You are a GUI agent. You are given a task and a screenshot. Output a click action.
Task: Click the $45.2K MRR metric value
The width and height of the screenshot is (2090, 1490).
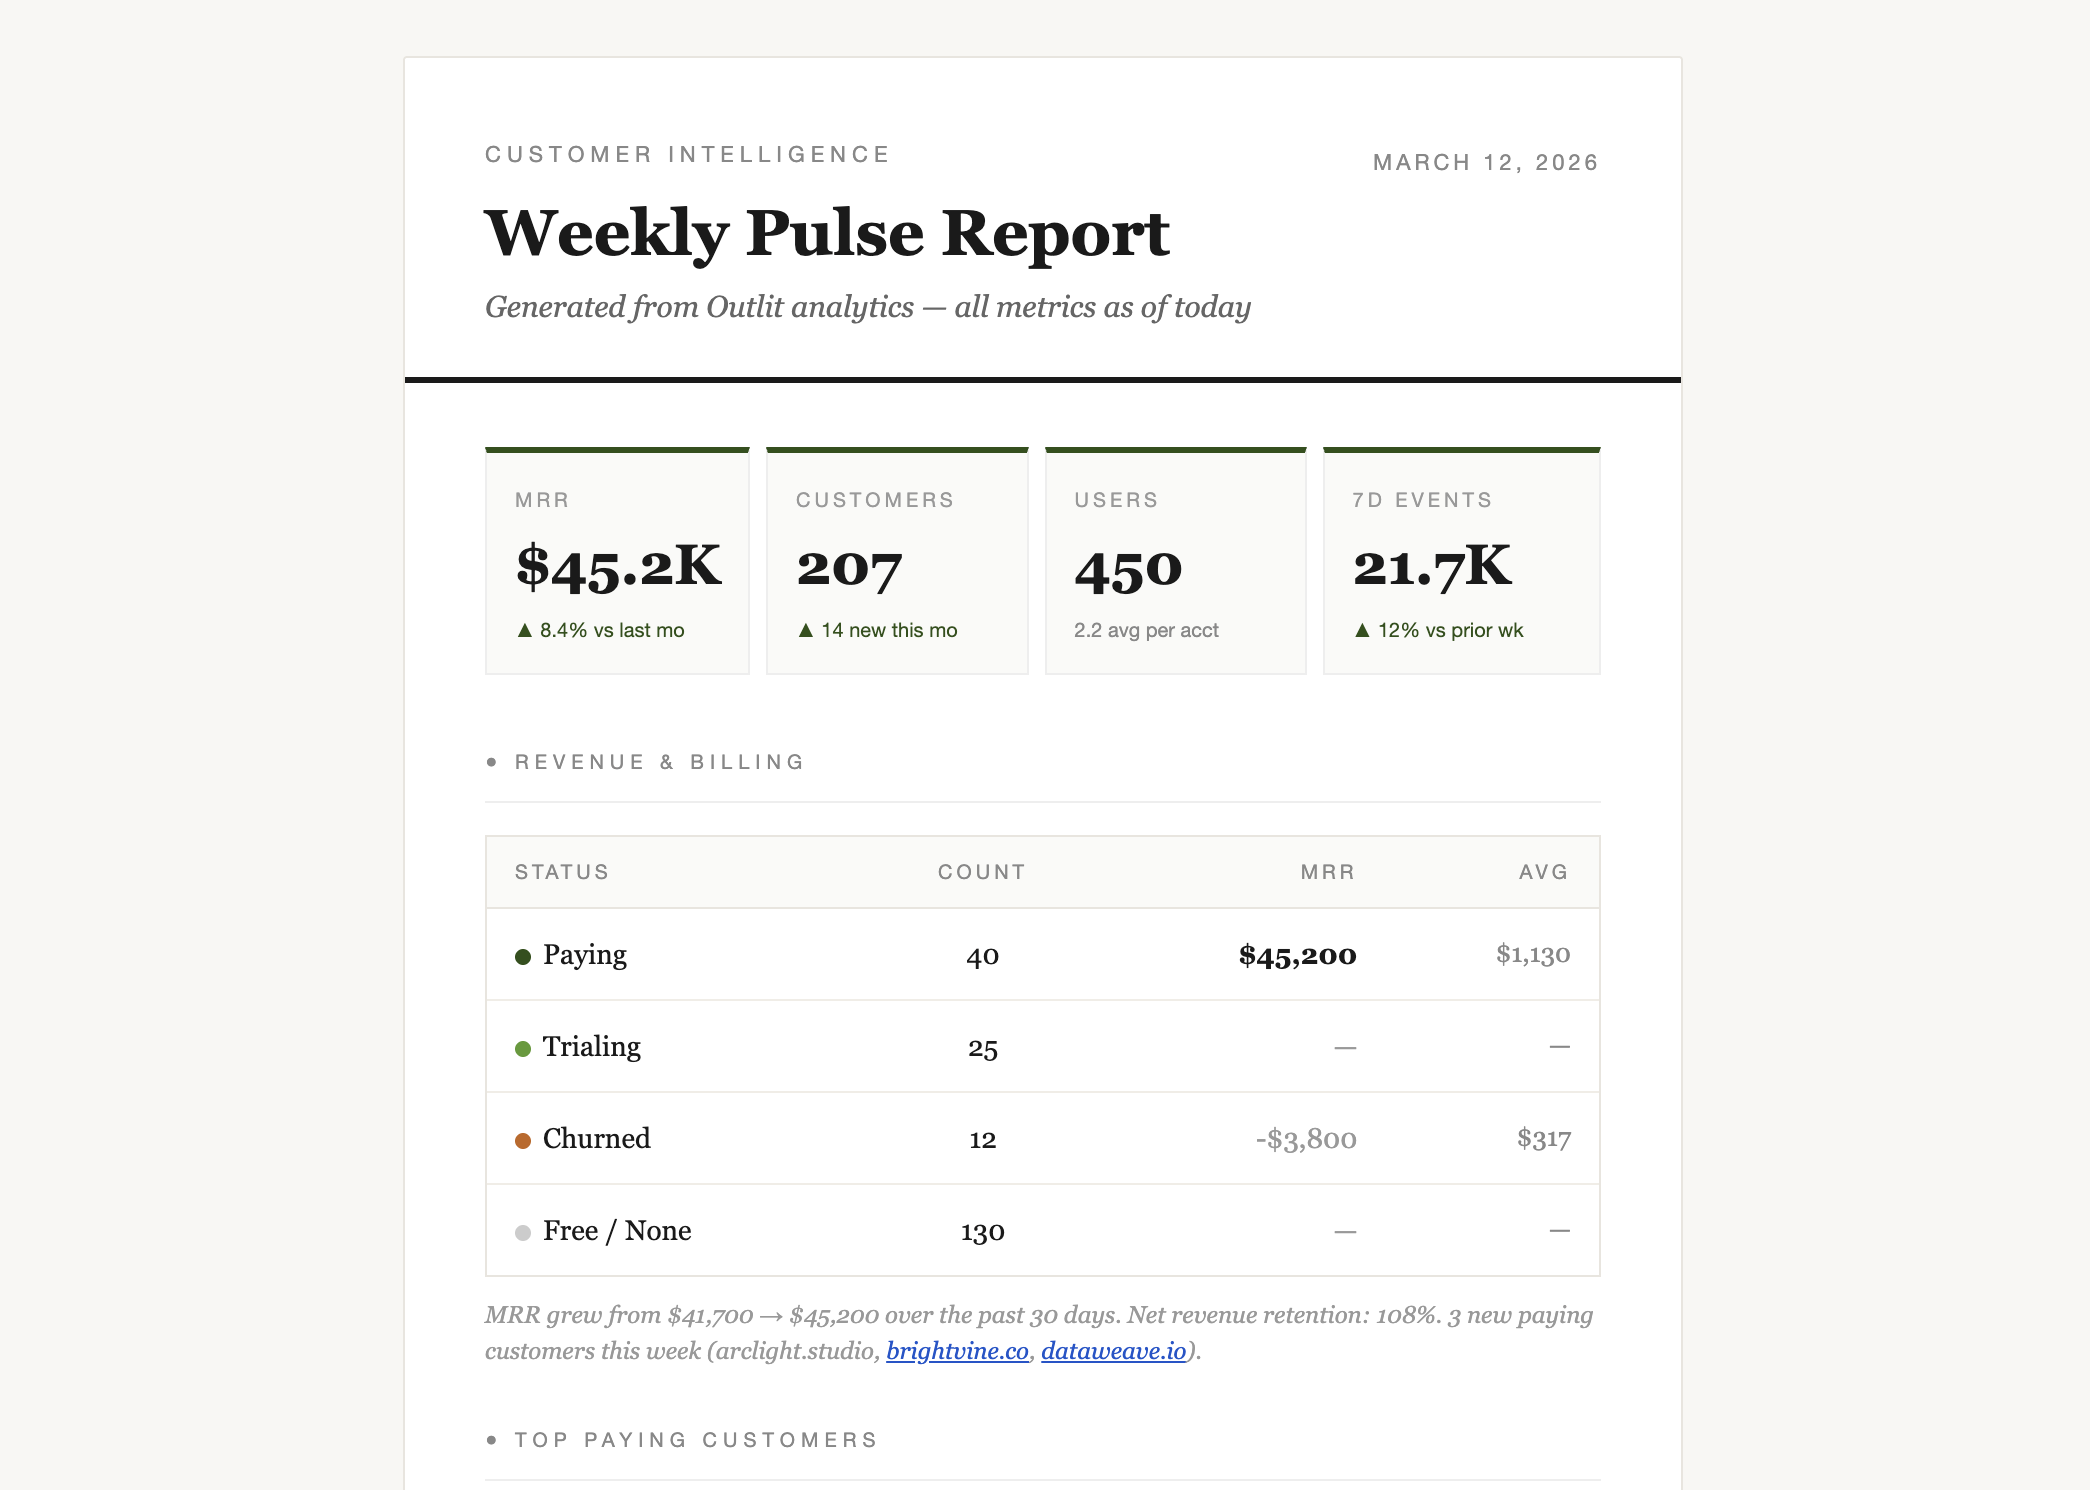click(618, 567)
